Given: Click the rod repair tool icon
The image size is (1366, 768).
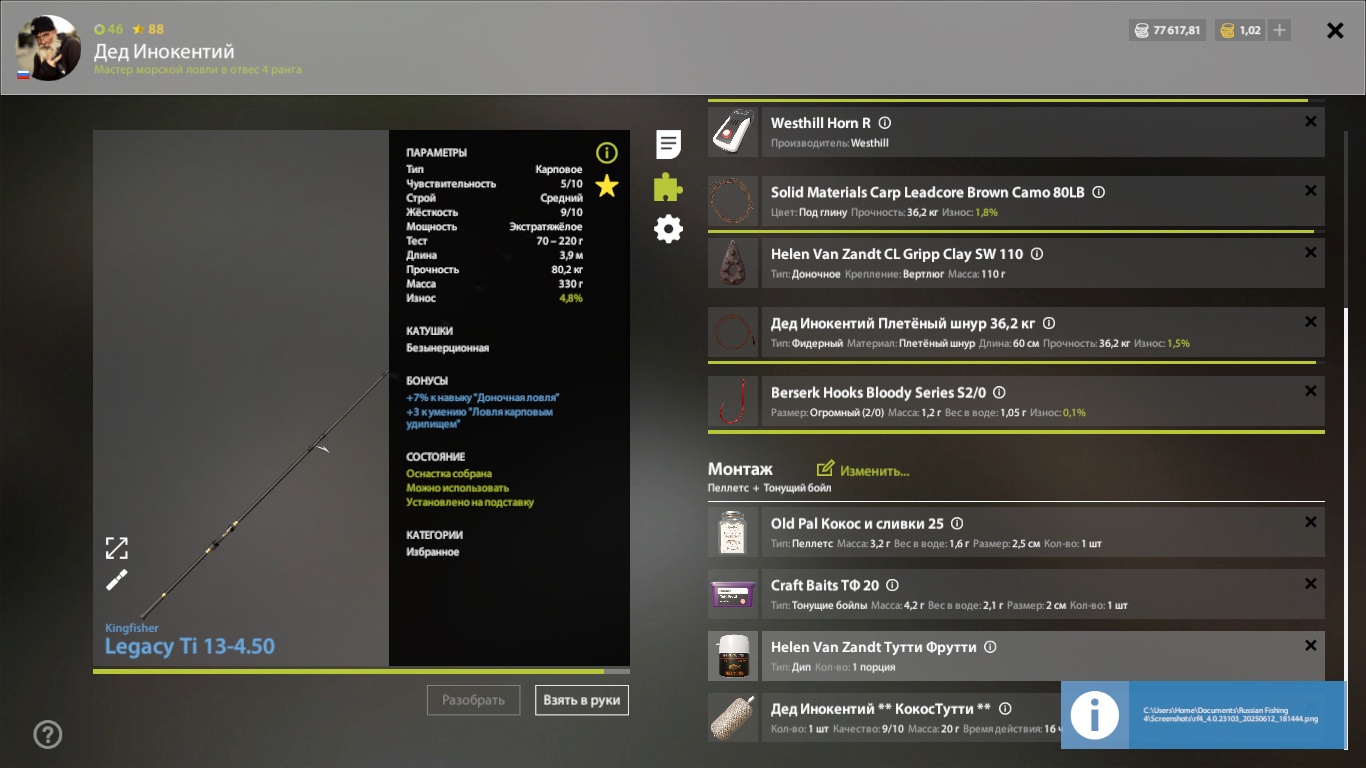Looking at the screenshot, I should [116, 580].
